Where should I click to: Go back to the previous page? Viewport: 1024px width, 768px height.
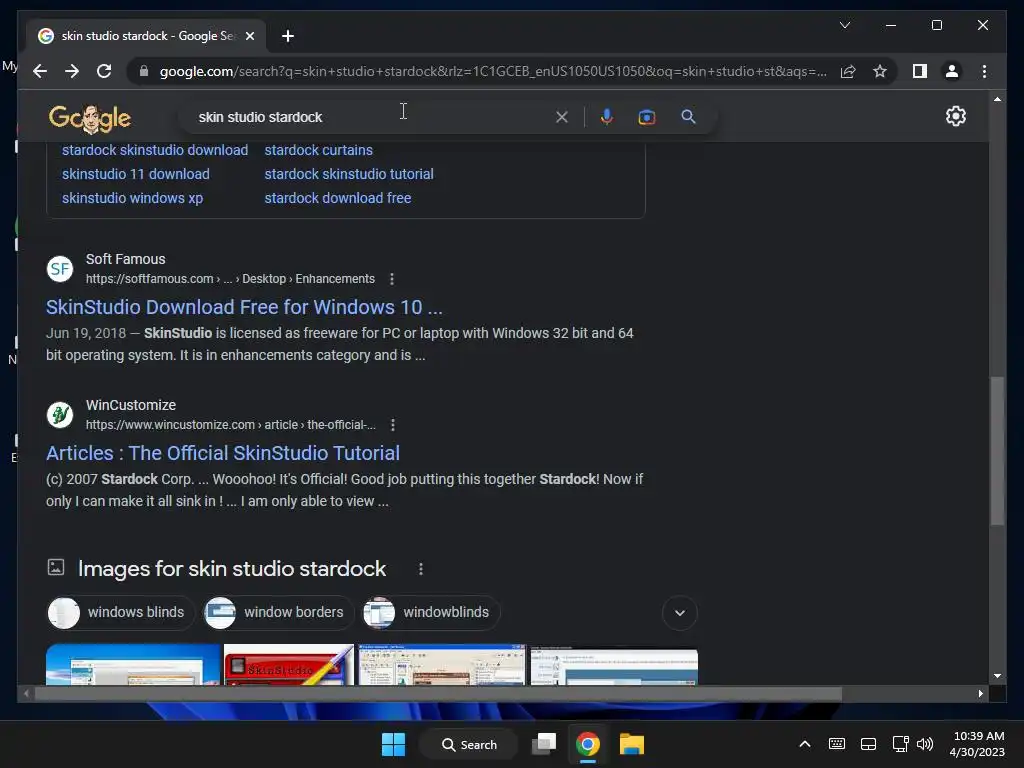(40, 71)
